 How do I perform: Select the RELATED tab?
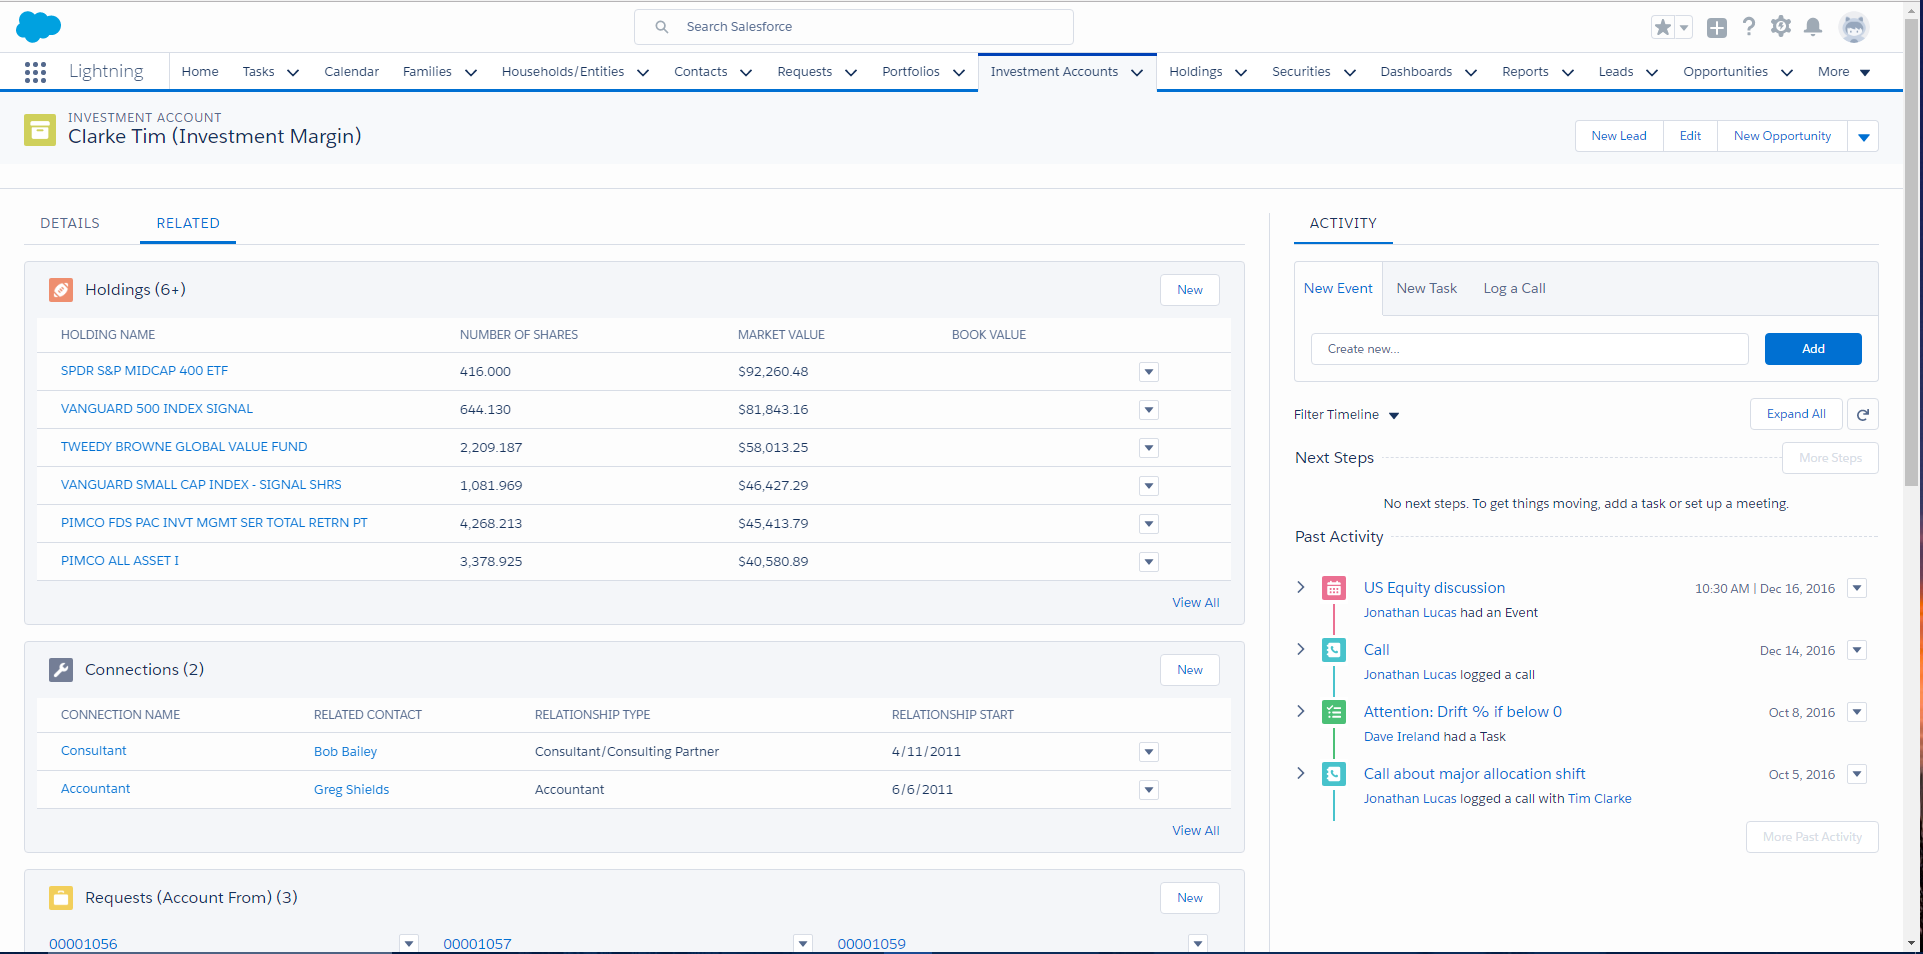pyautogui.click(x=188, y=223)
